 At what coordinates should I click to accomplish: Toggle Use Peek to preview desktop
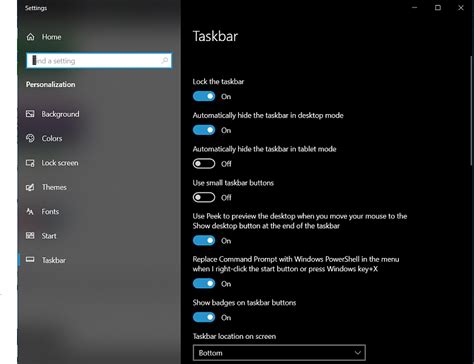pyautogui.click(x=204, y=241)
